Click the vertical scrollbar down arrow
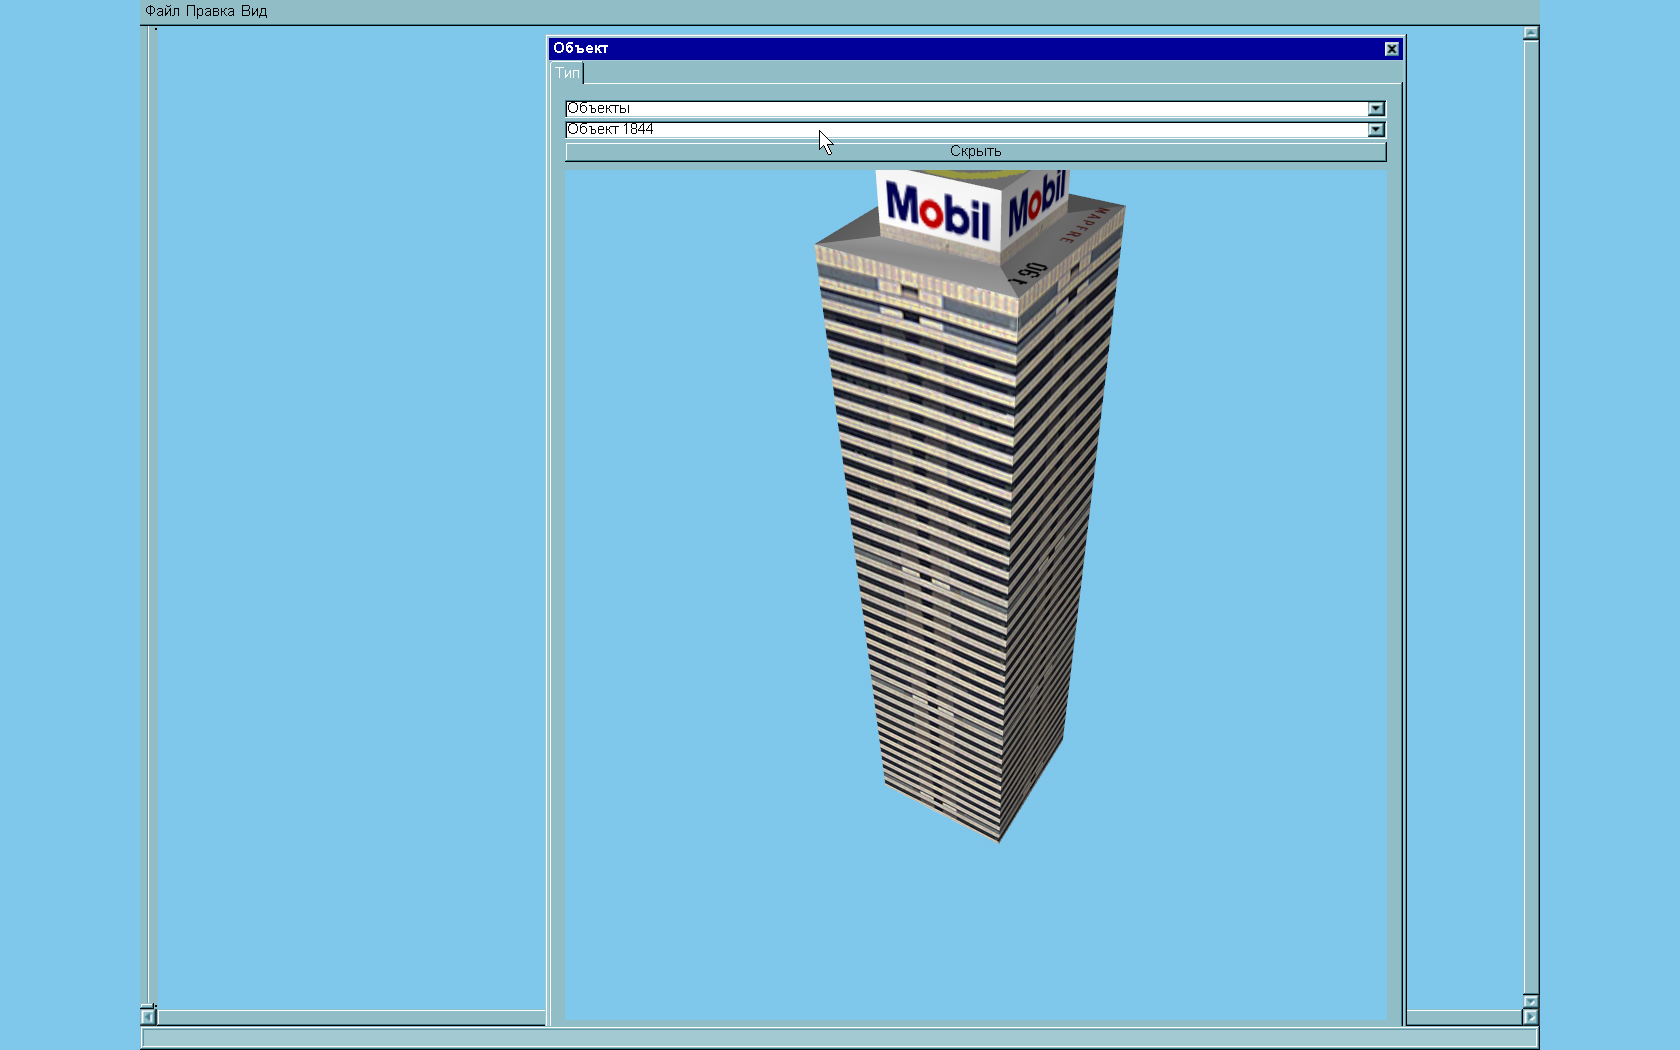This screenshot has height=1050, width=1680. tap(1530, 1001)
